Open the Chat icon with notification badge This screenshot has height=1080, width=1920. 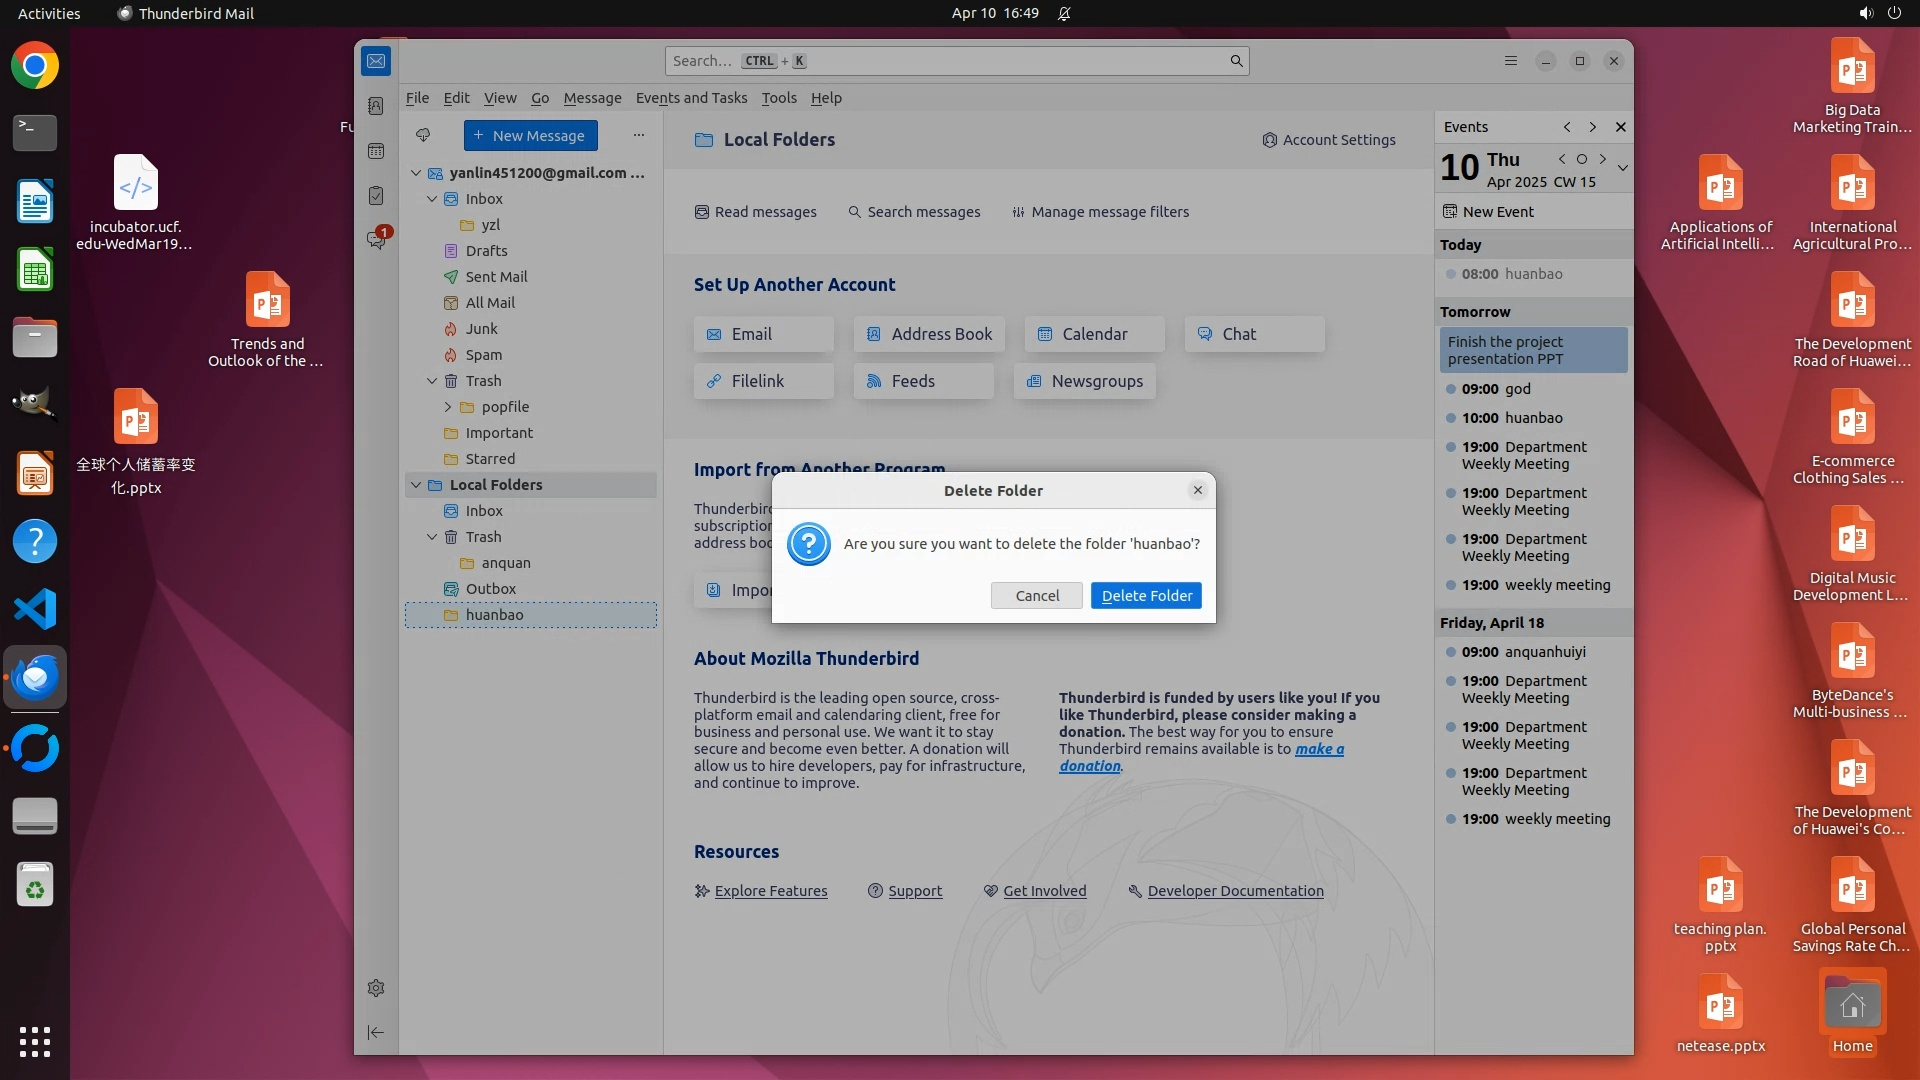click(x=376, y=240)
